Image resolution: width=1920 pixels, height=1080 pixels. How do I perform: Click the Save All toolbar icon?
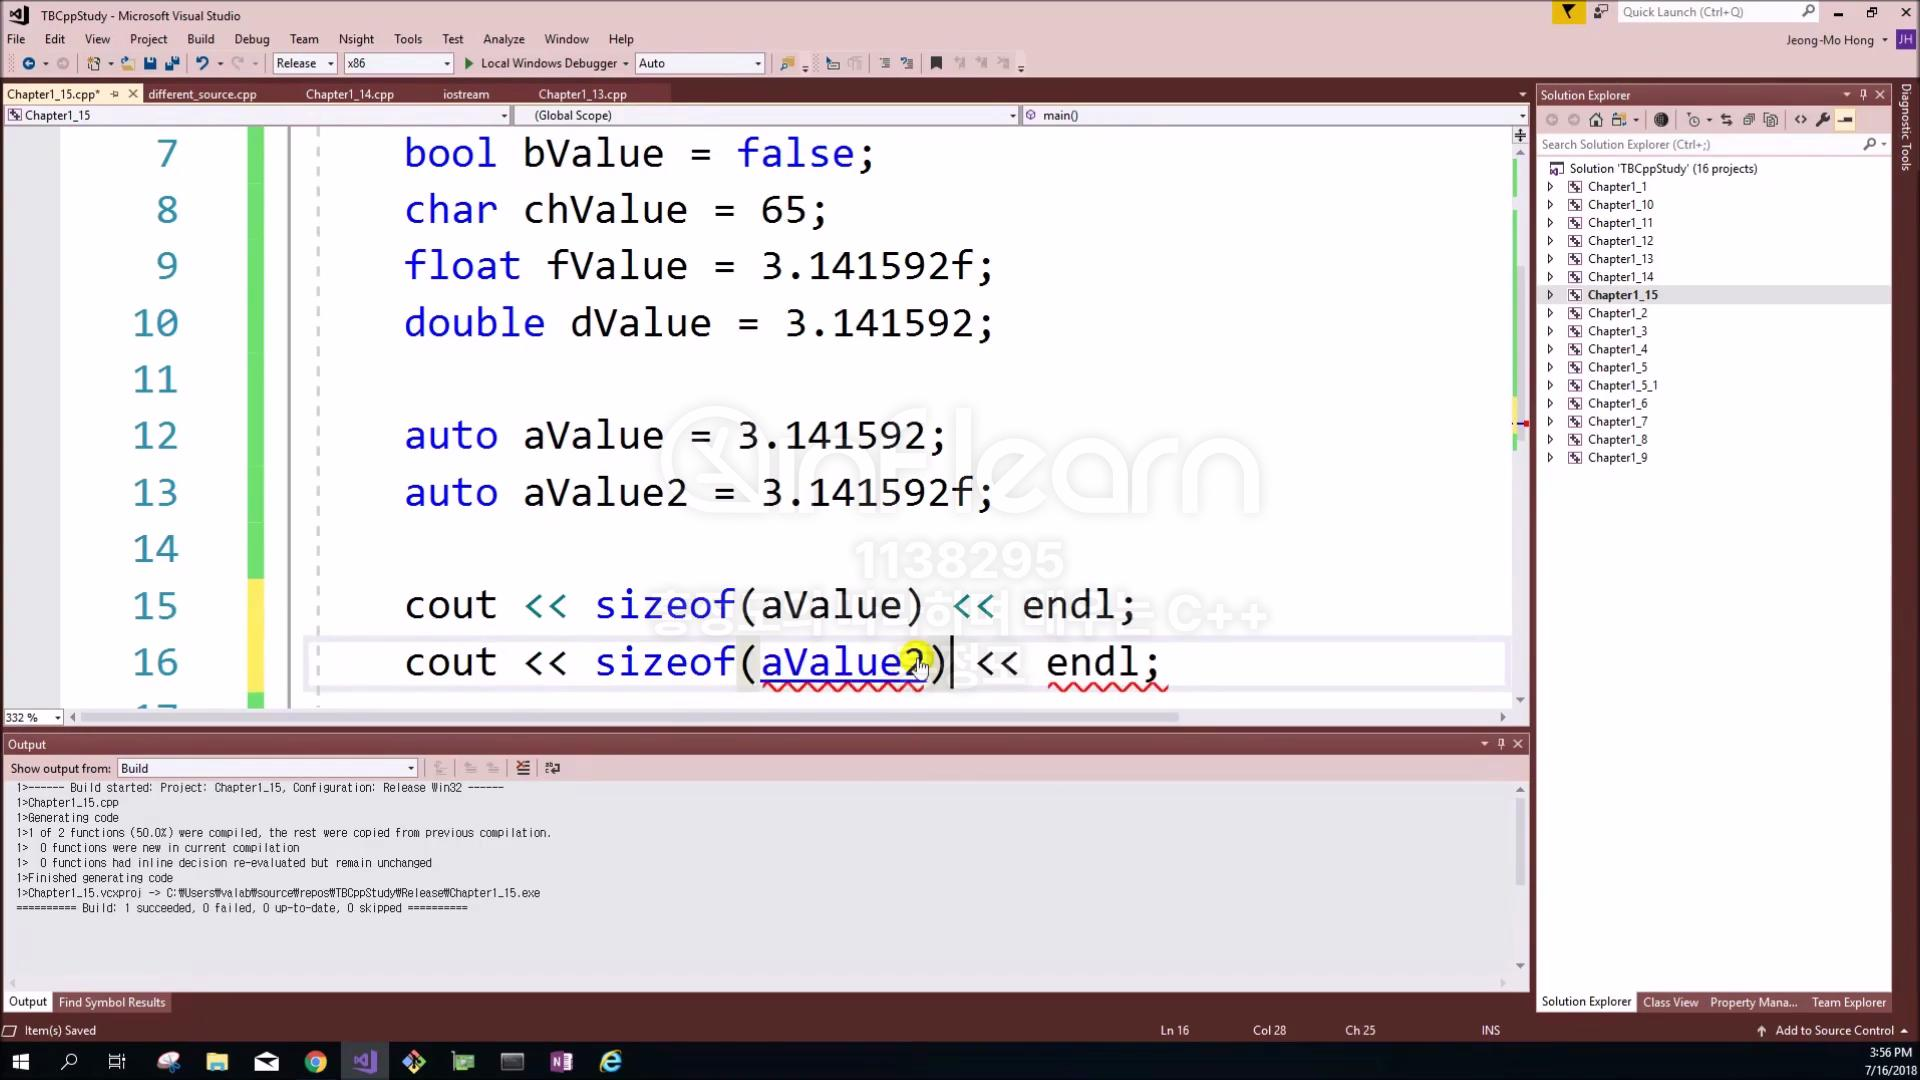point(172,63)
